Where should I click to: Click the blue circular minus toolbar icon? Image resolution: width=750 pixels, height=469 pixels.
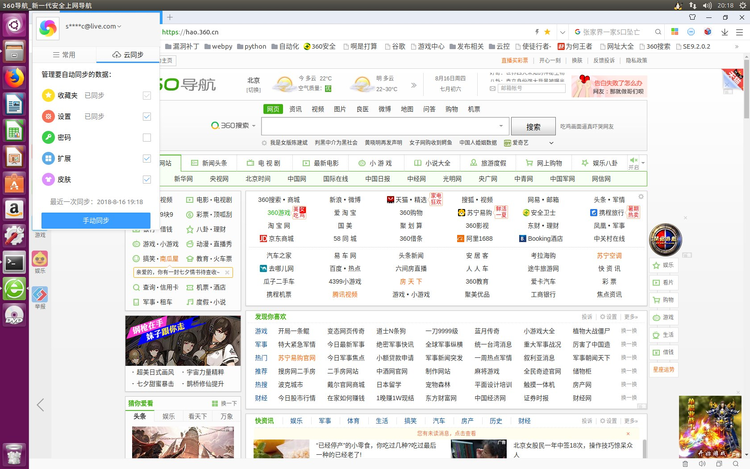coord(691,32)
